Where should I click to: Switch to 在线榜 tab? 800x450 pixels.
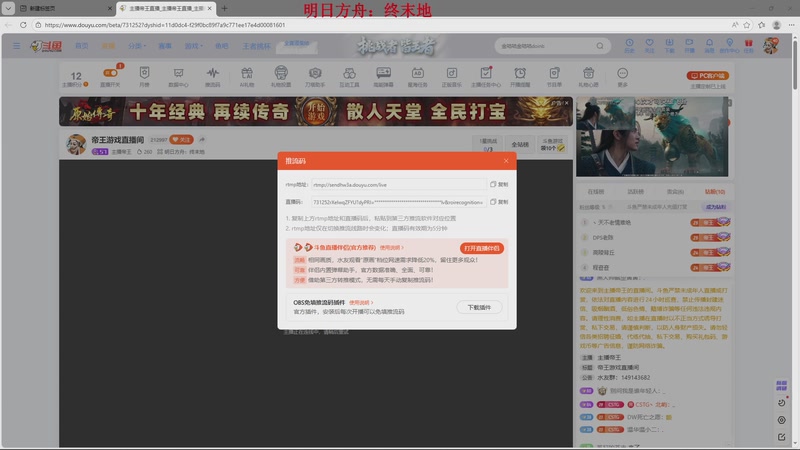pyautogui.click(x=595, y=192)
